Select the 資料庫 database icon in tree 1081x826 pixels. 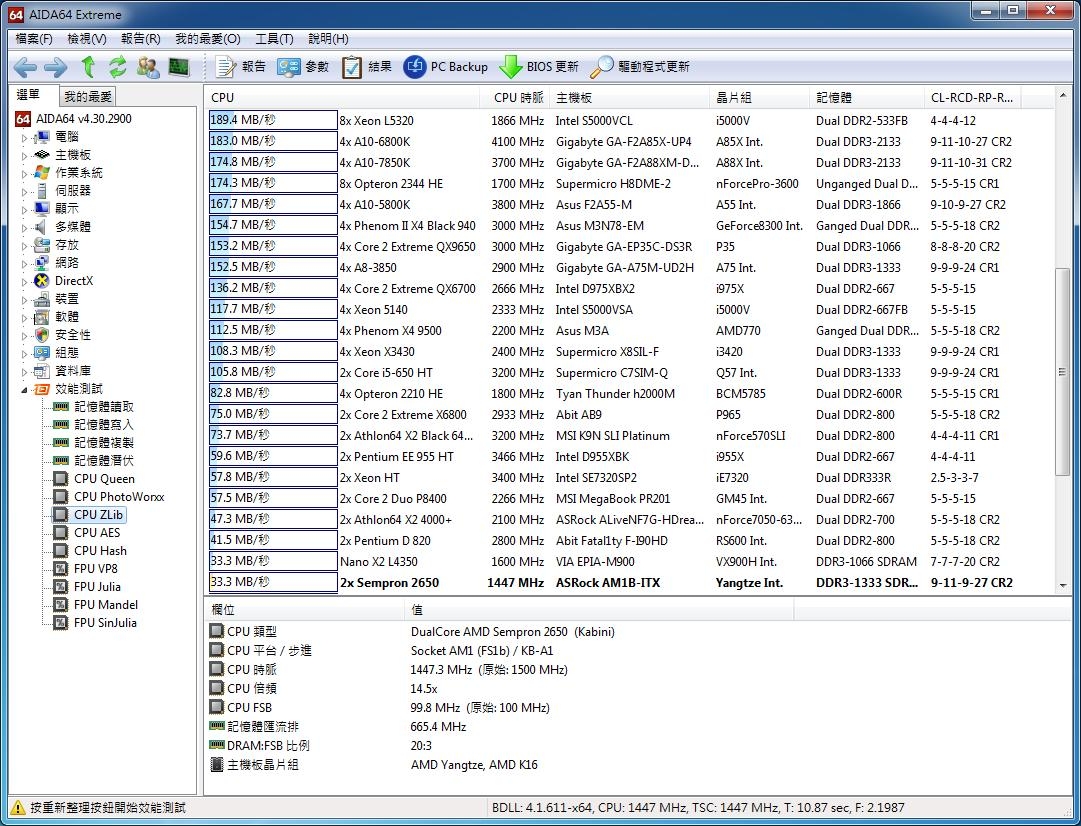[x=42, y=371]
